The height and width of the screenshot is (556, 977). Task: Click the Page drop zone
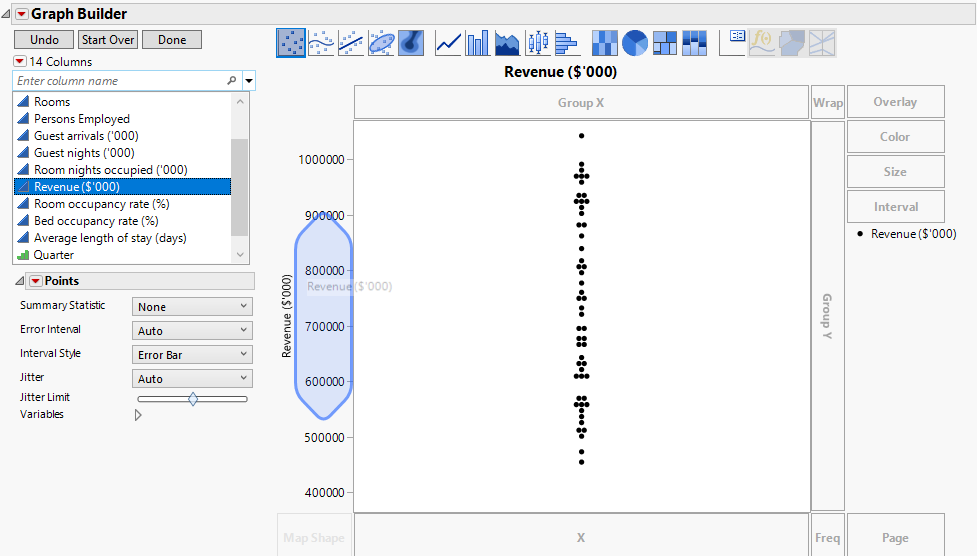(895, 537)
